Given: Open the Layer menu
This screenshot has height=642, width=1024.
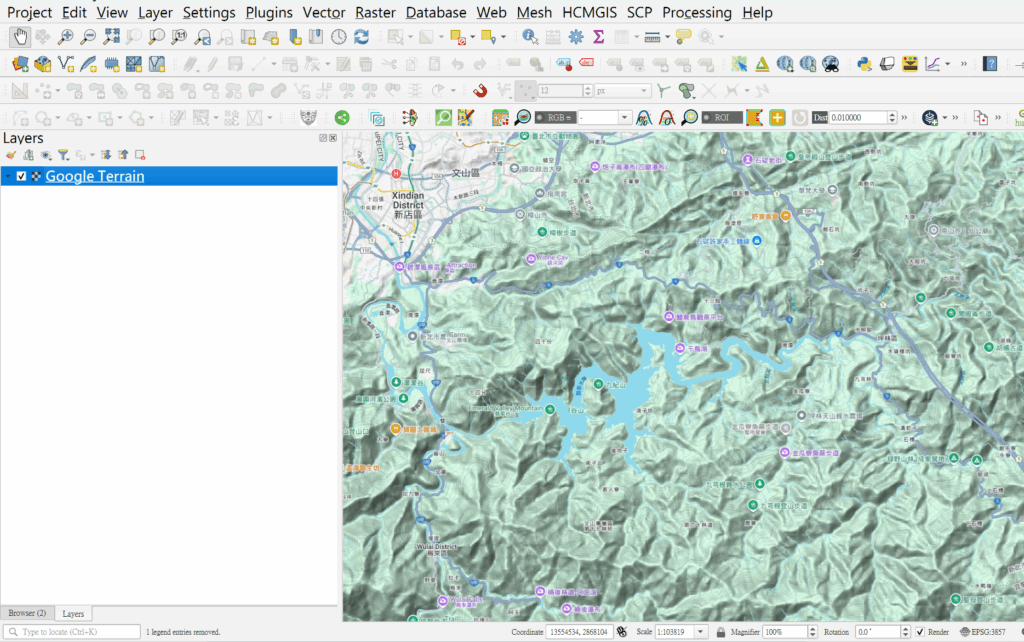Looking at the screenshot, I should 155,12.
